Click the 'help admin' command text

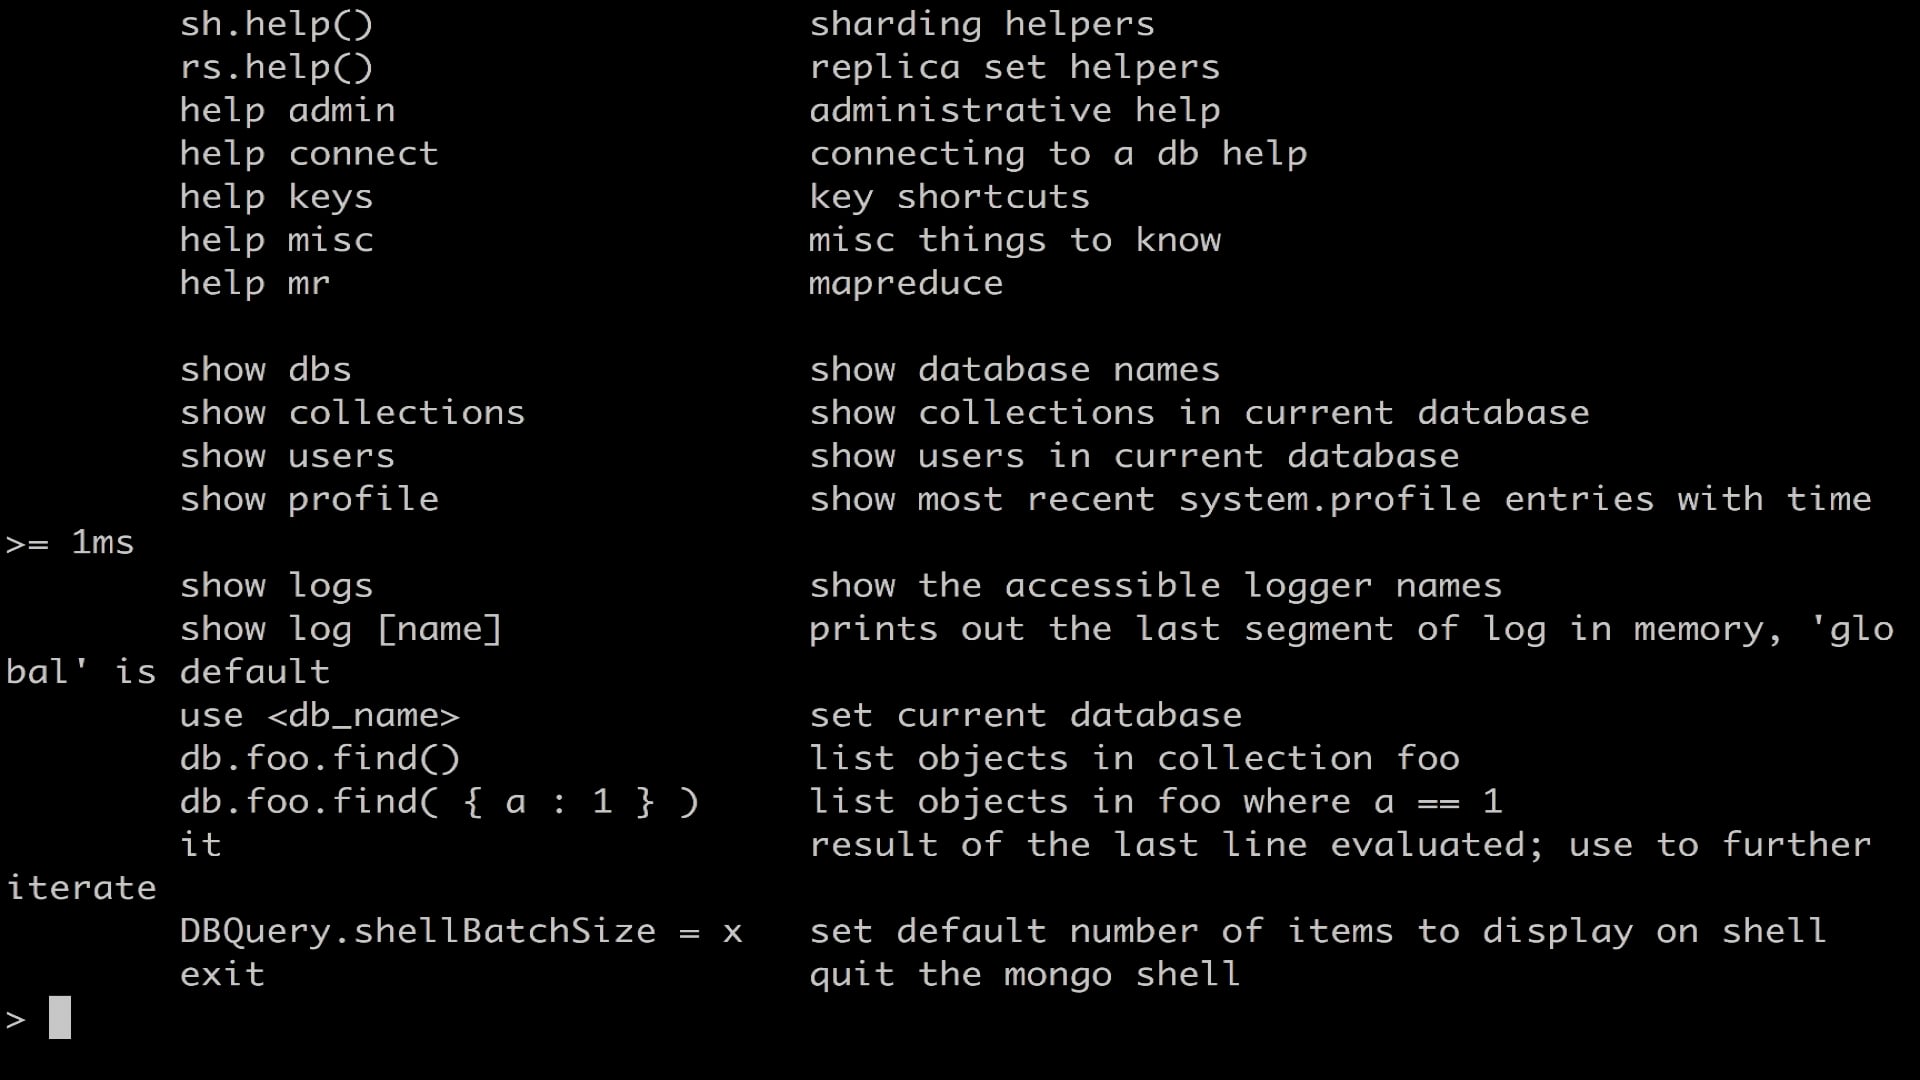(287, 110)
